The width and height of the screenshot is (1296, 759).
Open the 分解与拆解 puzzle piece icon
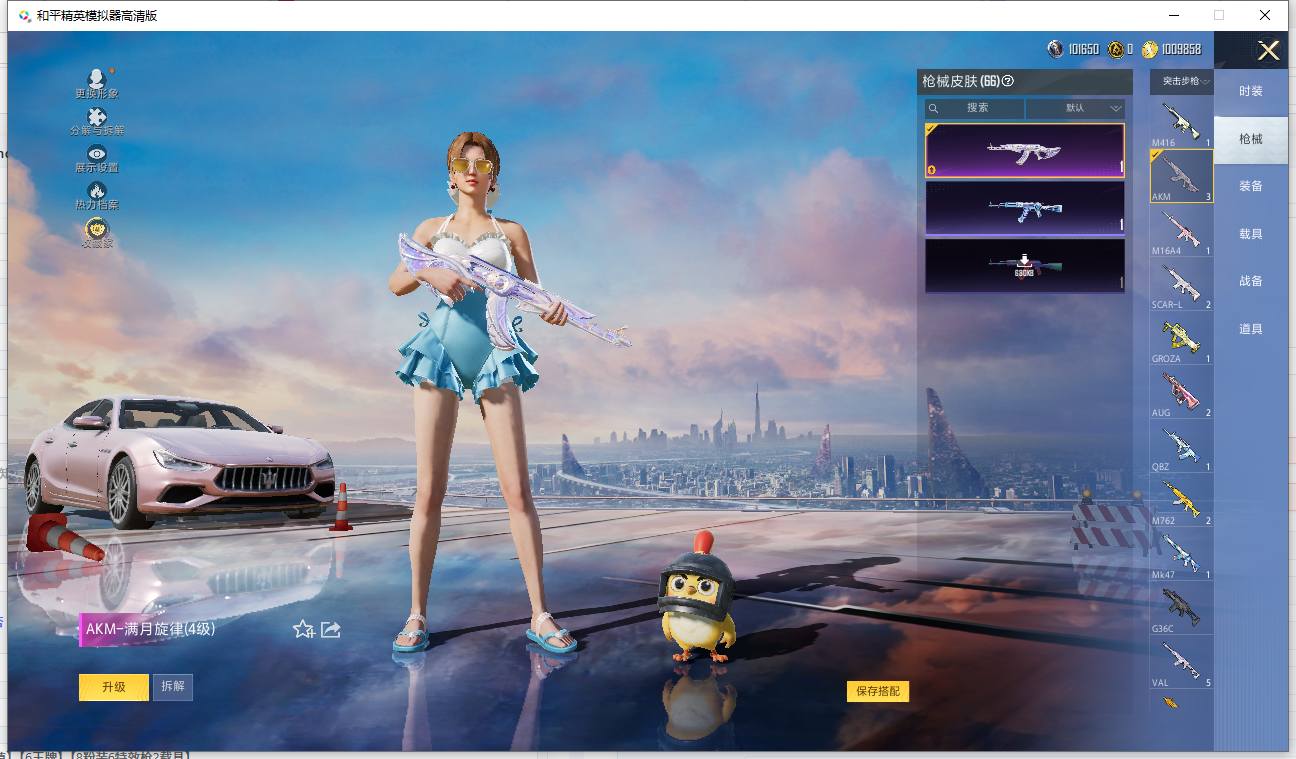[97, 117]
